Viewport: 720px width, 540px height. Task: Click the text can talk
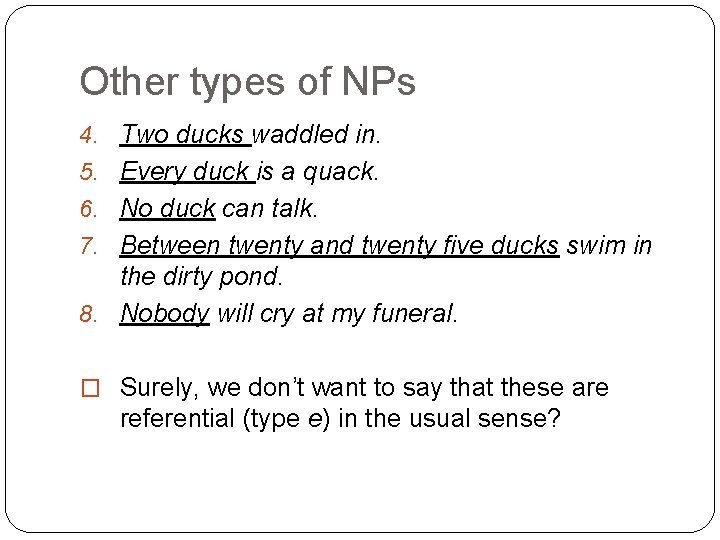[x=270, y=208]
